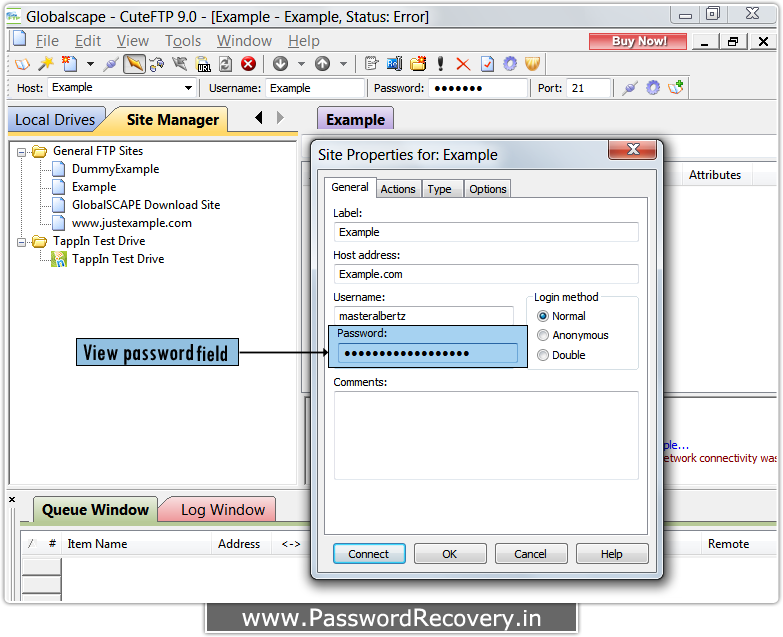
Task: Open the View menu
Action: tap(132, 41)
